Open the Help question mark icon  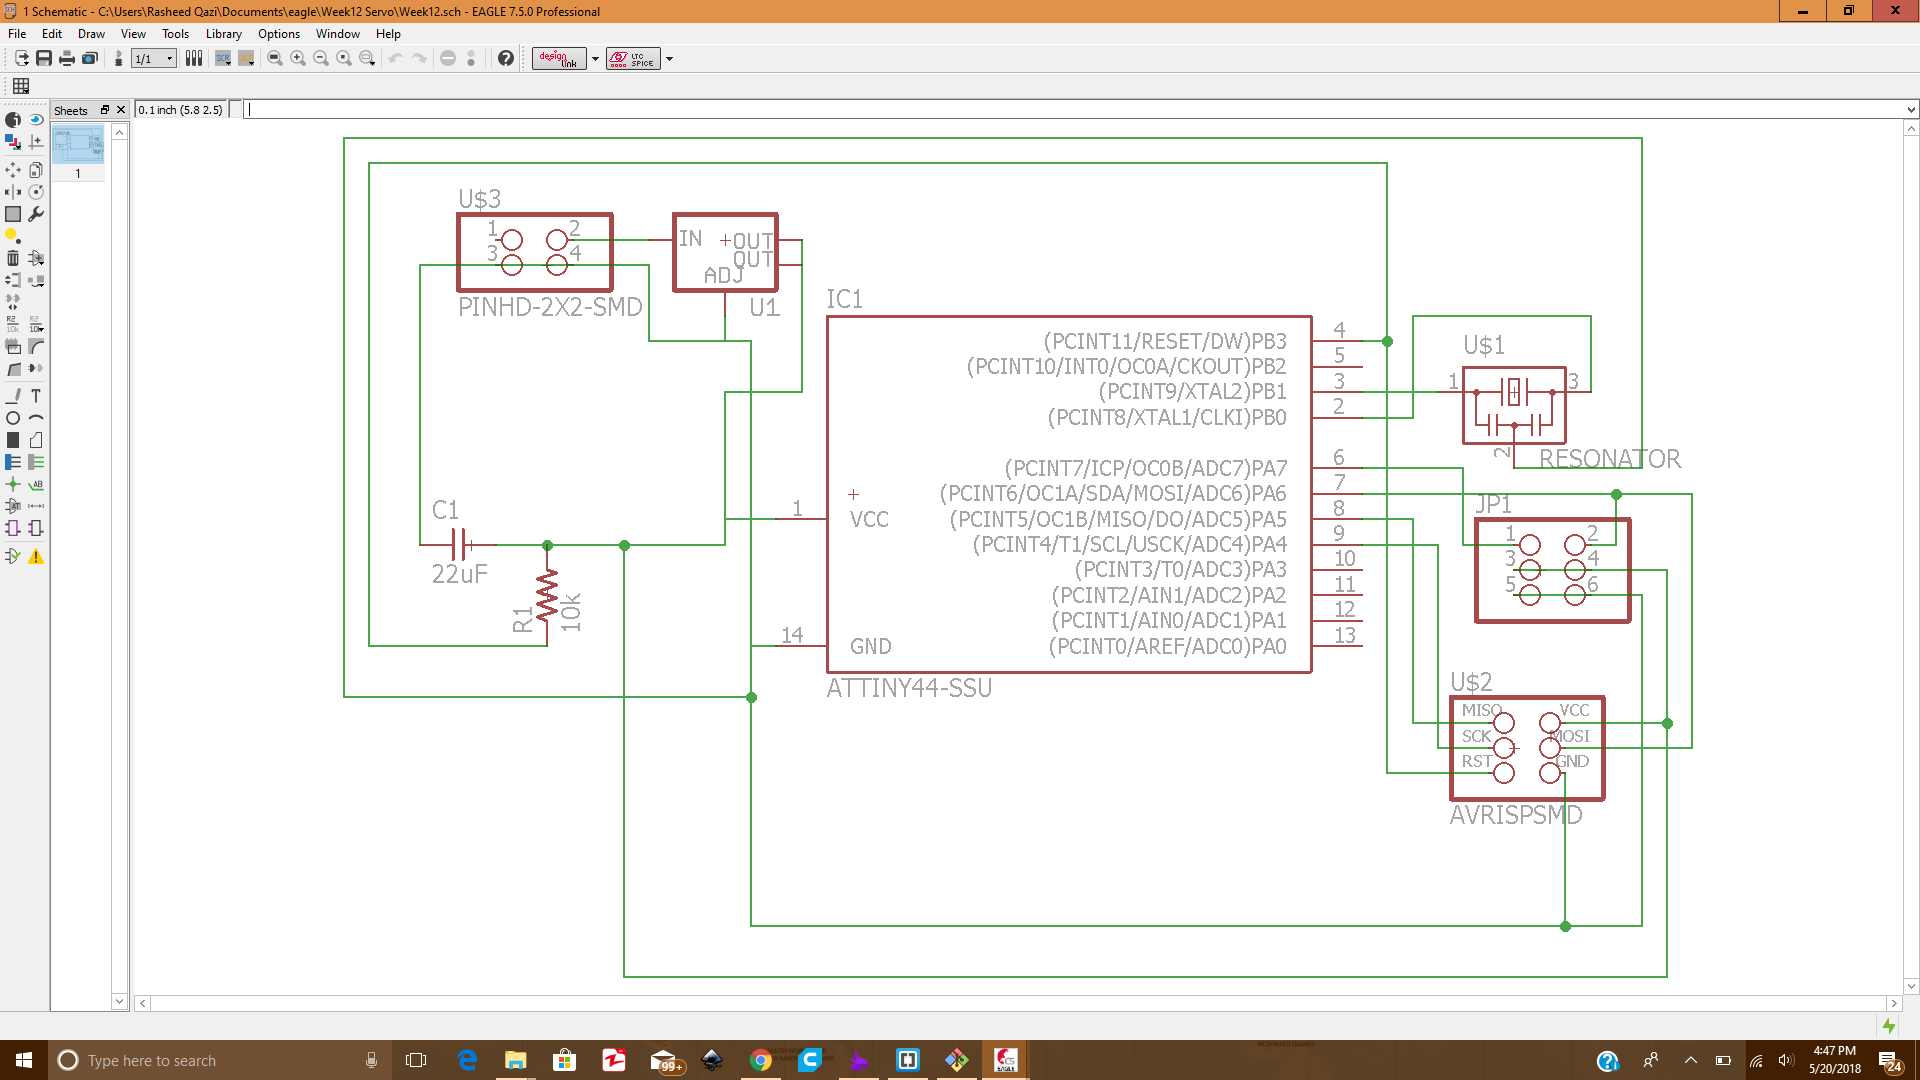coord(506,59)
